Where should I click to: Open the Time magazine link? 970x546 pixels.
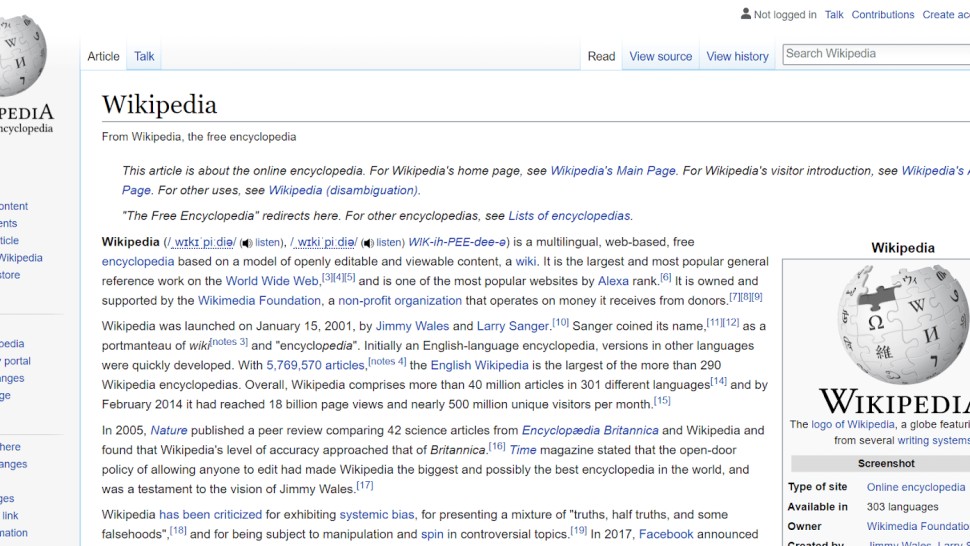tap(523, 450)
